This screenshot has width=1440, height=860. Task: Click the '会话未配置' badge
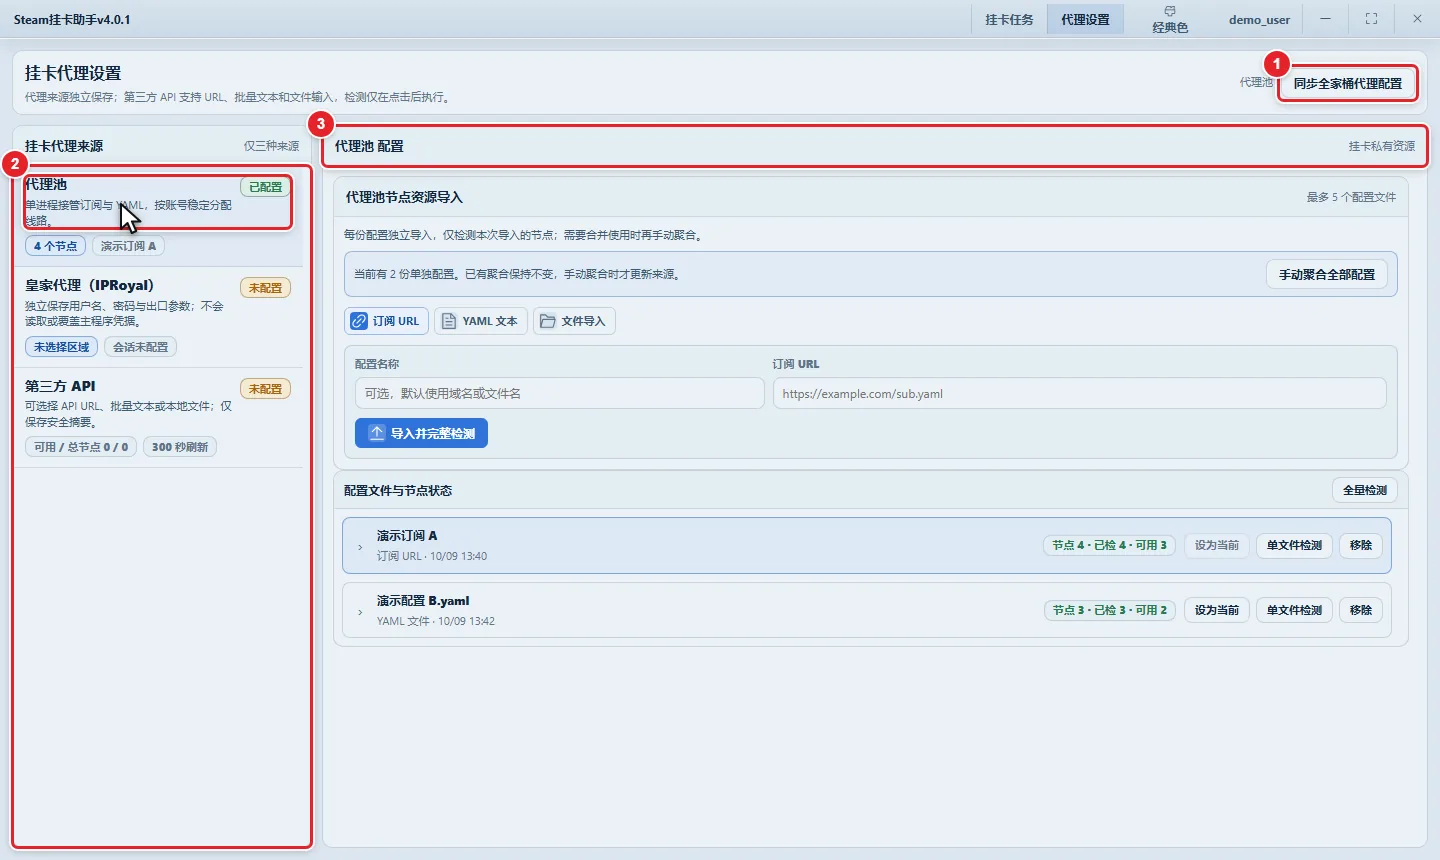pyautogui.click(x=141, y=347)
